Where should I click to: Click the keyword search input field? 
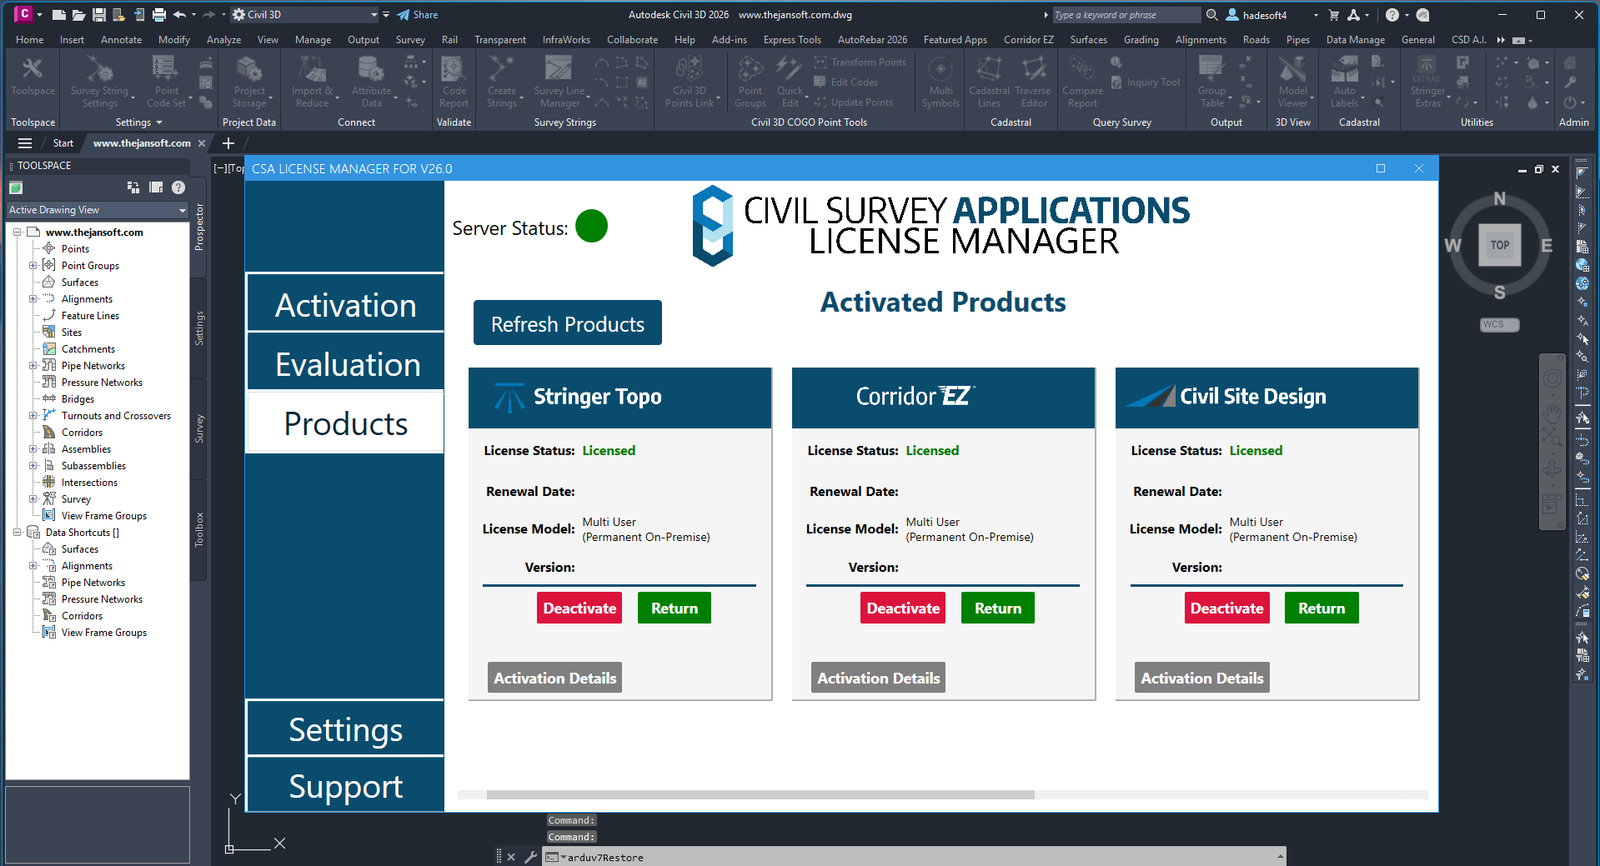point(1126,15)
